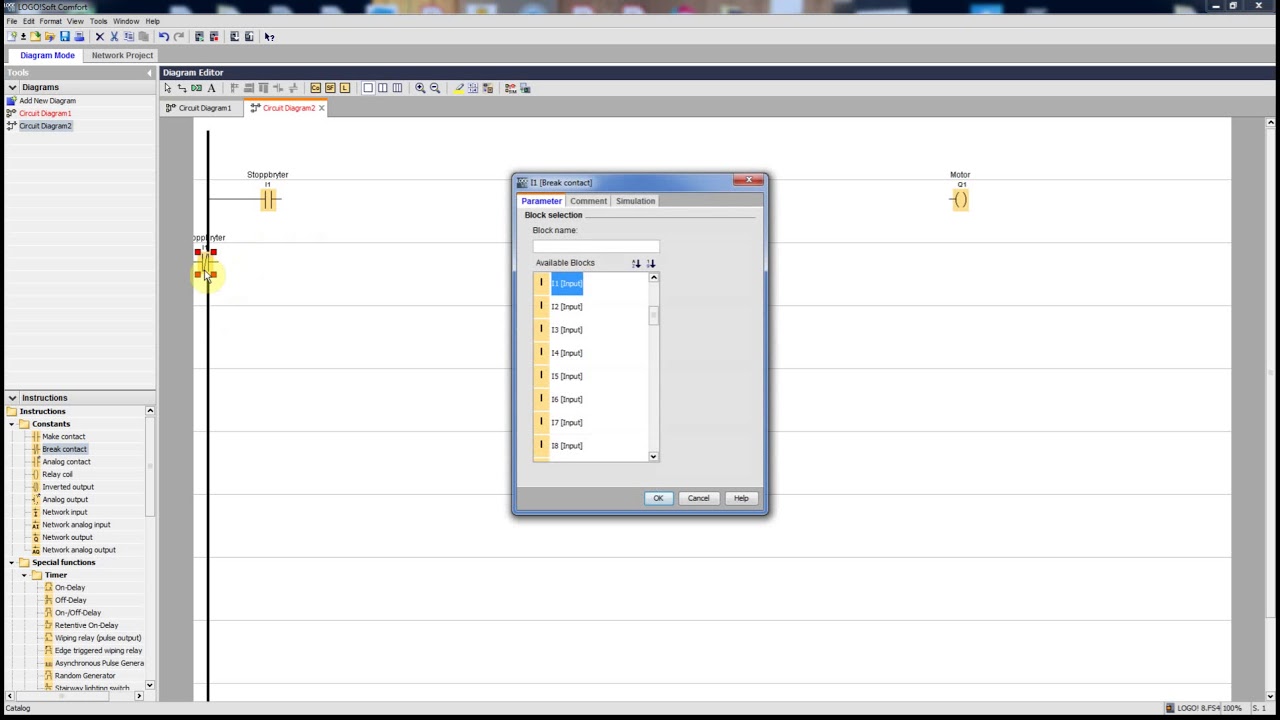Select Retentive On-Delay instruction
The image size is (1280, 720).
(86, 625)
